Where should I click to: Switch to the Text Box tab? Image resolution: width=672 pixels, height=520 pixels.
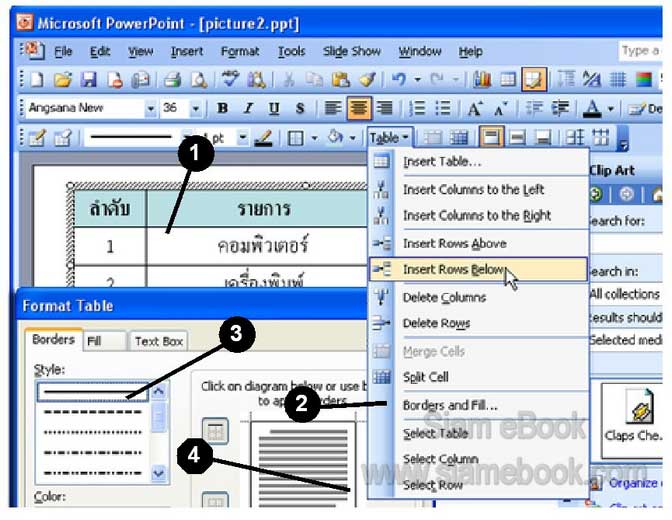point(159,341)
